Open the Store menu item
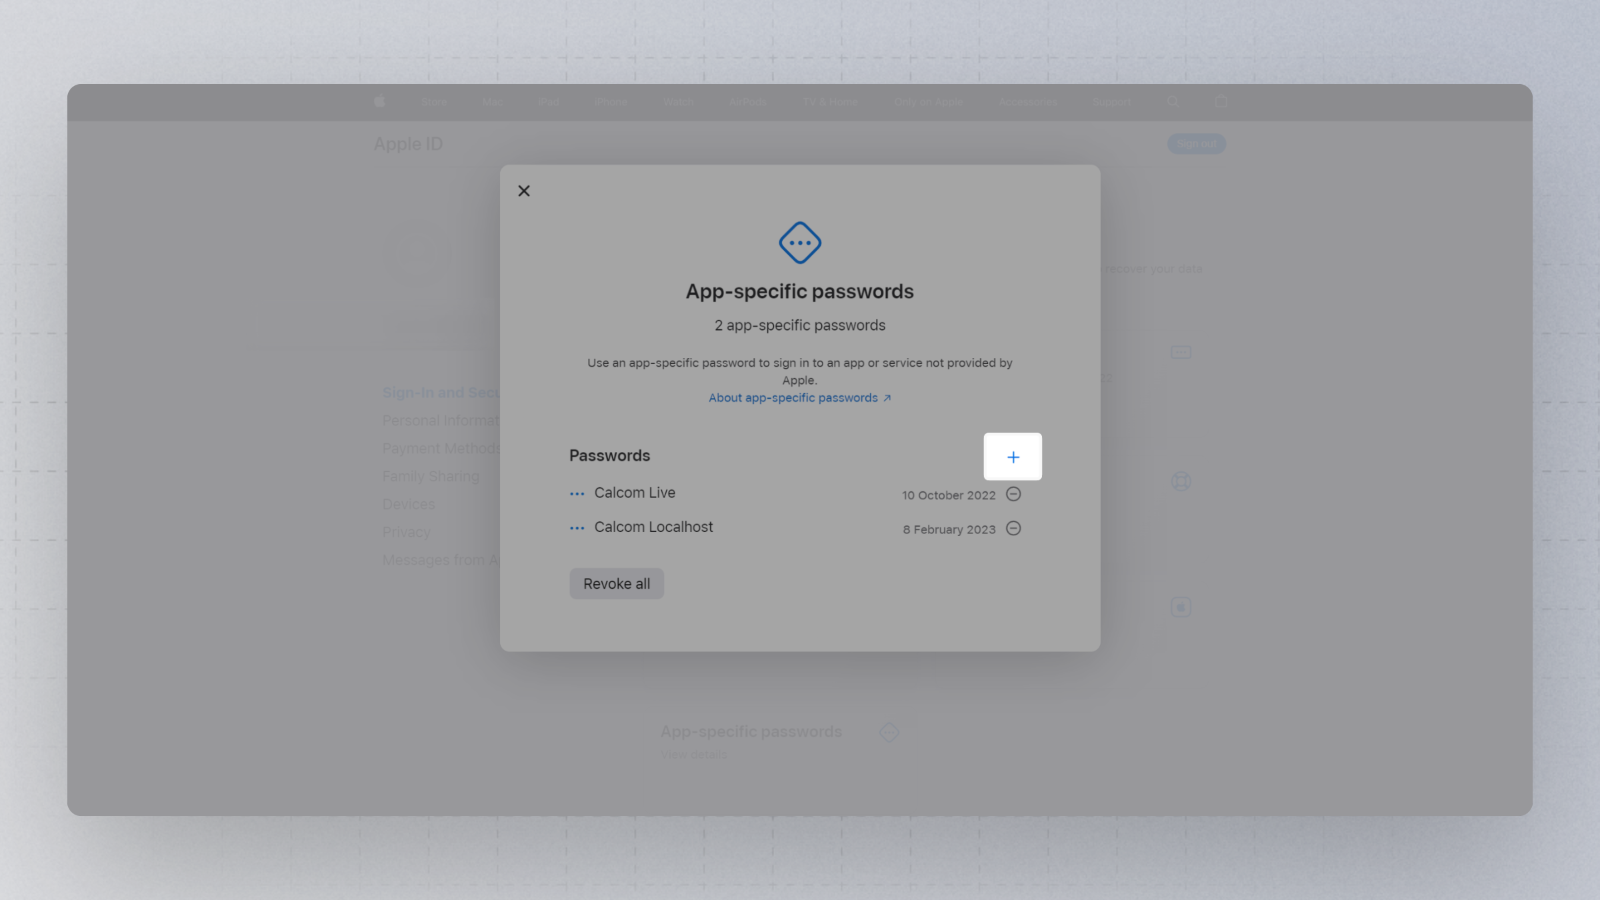 pyautogui.click(x=434, y=102)
